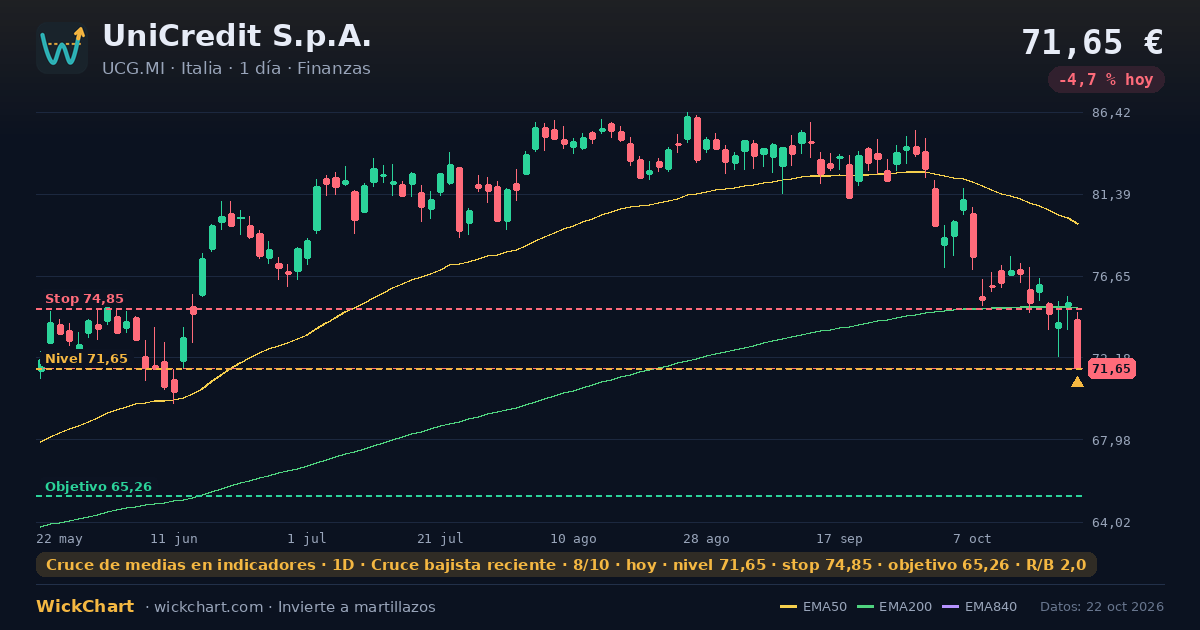Click the 67,98 price axis label

1111,441
